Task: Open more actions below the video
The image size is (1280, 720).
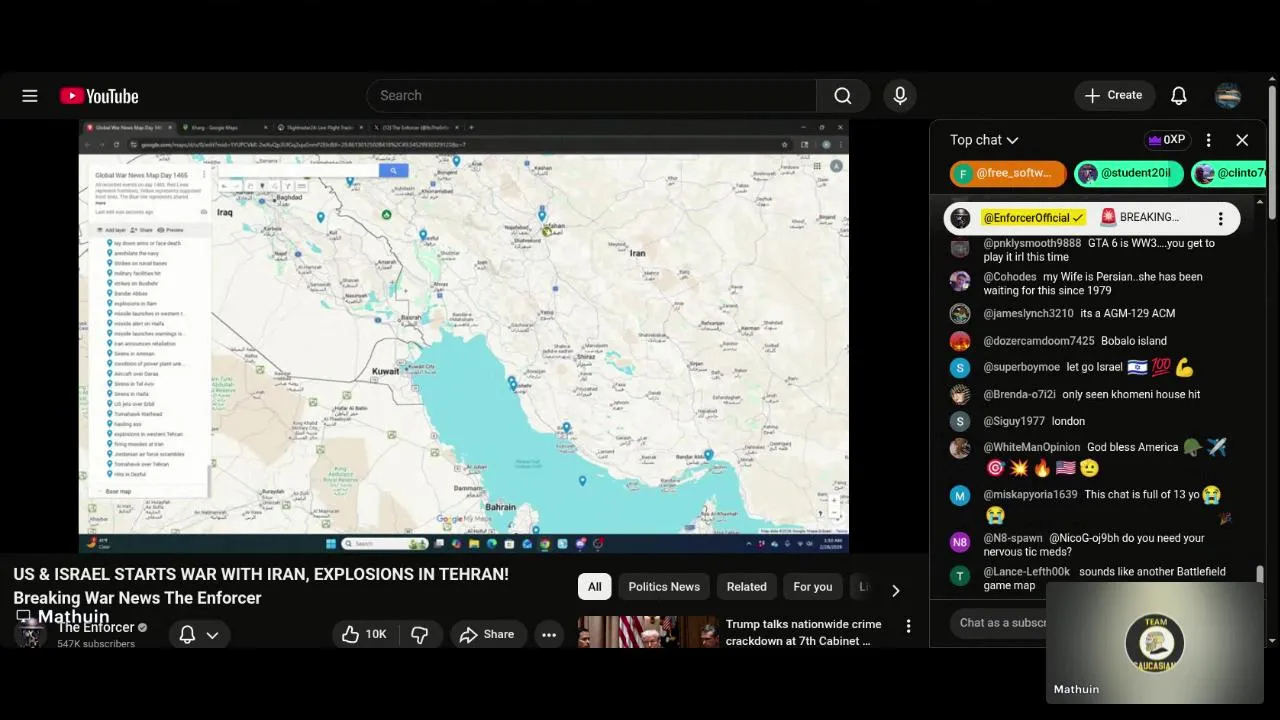Action: [549, 634]
